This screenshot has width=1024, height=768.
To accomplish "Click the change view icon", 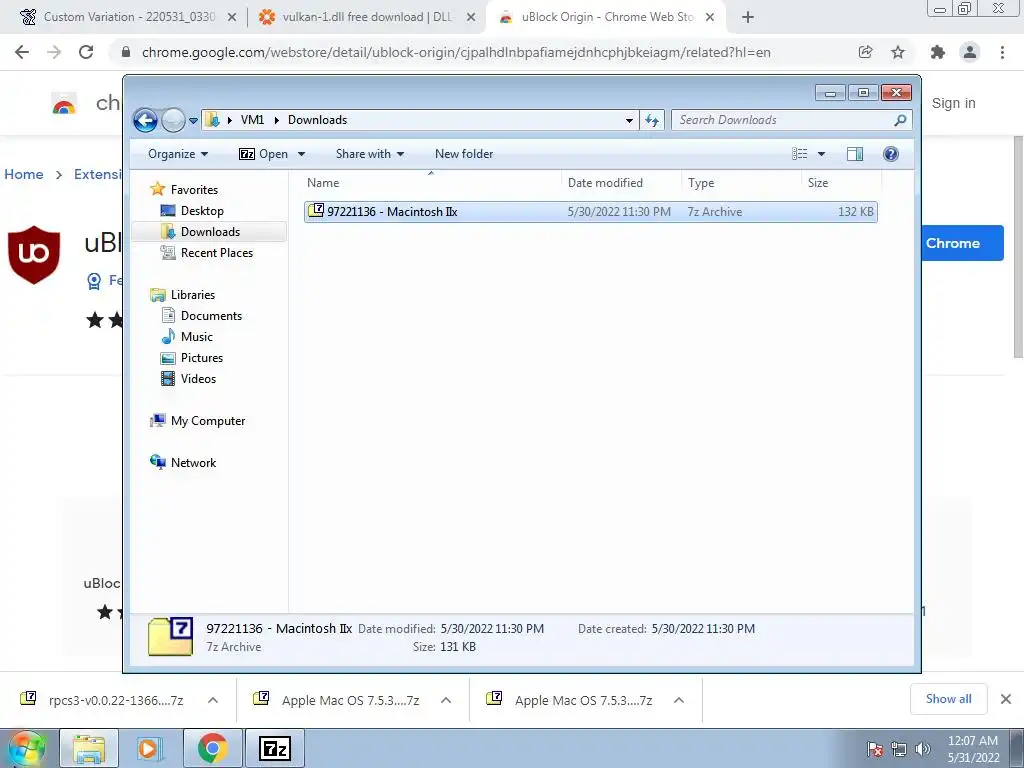I will [799, 154].
